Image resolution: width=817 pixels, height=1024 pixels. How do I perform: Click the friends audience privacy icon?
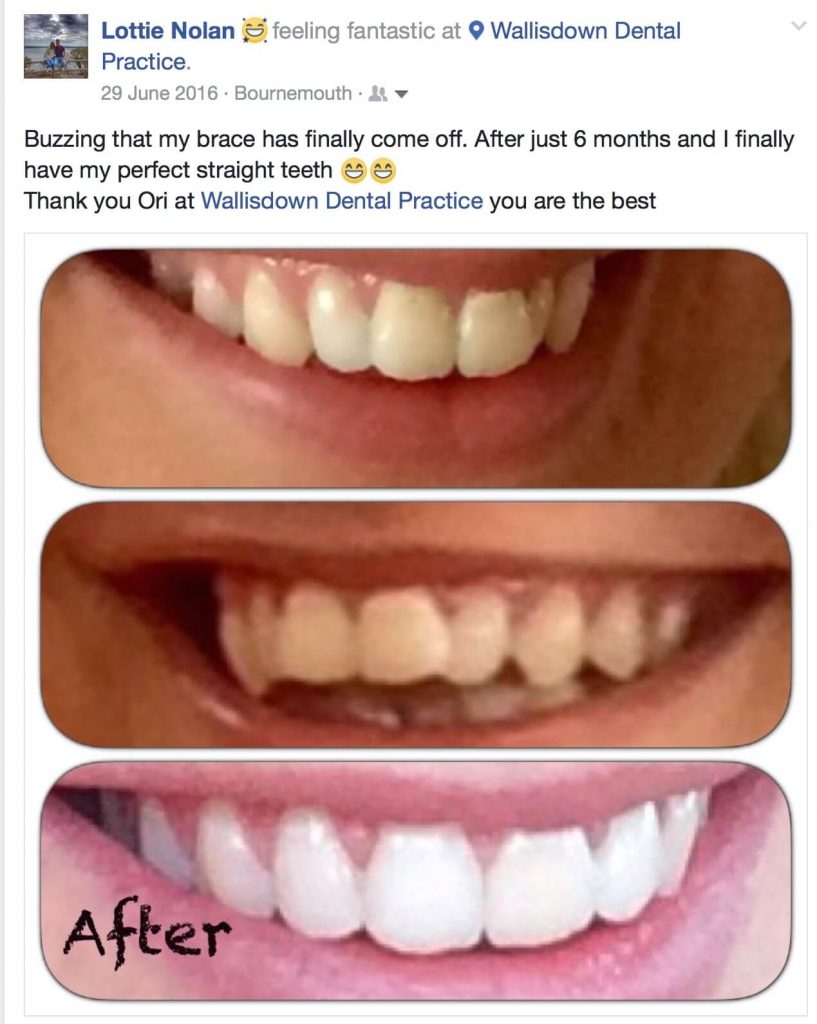377,94
